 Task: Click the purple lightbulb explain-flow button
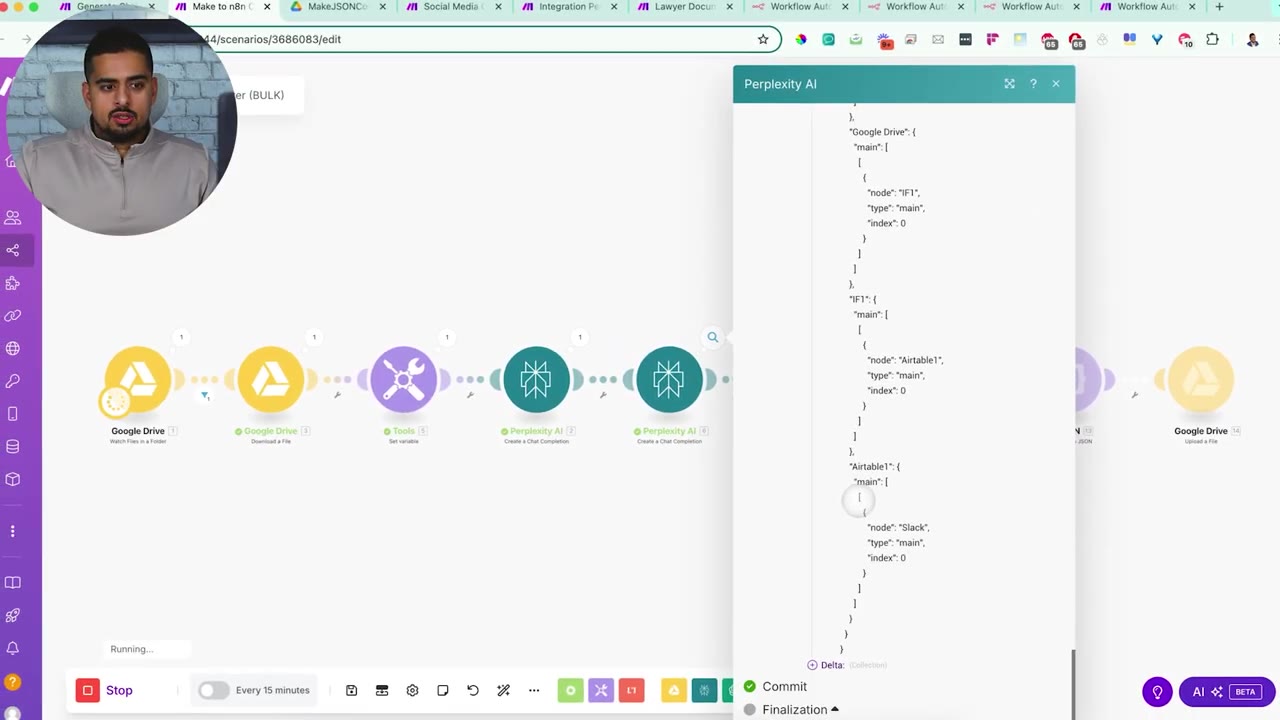[1158, 691]
